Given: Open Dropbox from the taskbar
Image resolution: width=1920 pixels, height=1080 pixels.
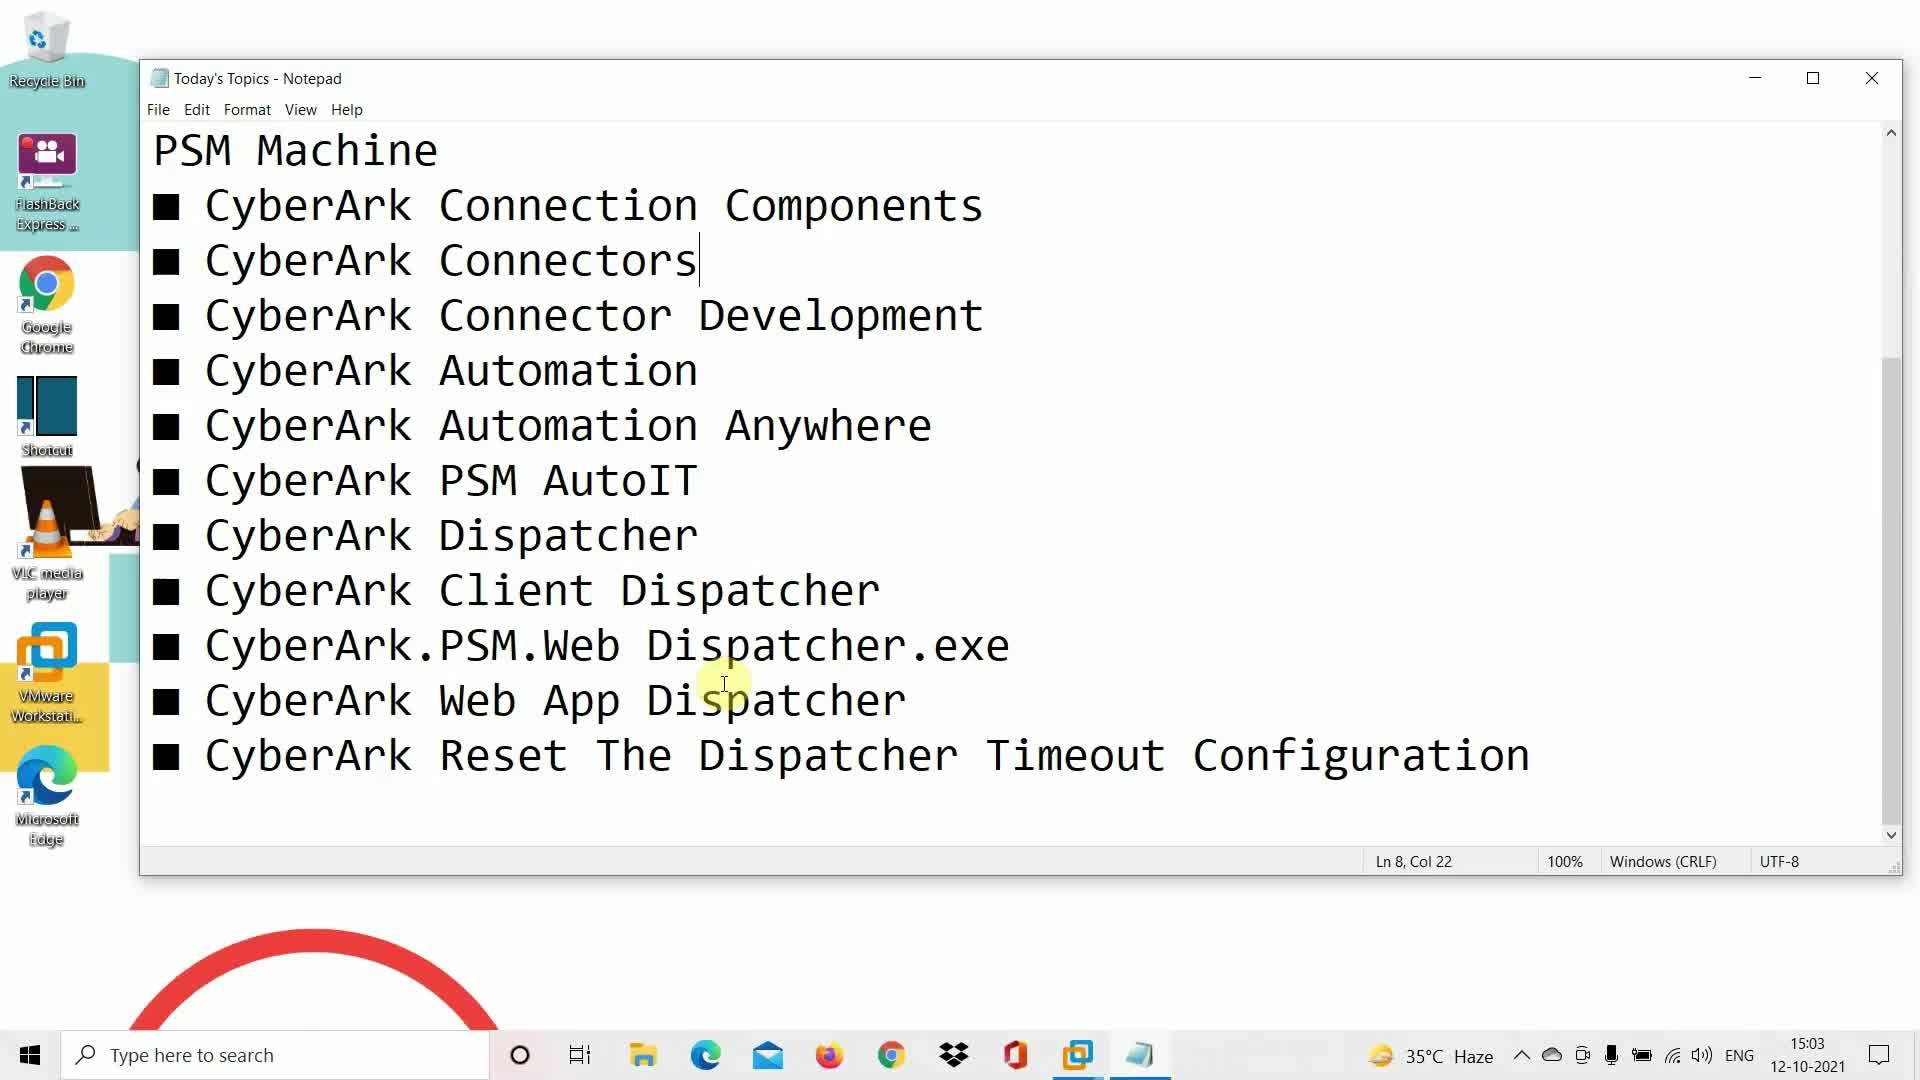Looking at the screenshot, I should tap(953, 1055).
